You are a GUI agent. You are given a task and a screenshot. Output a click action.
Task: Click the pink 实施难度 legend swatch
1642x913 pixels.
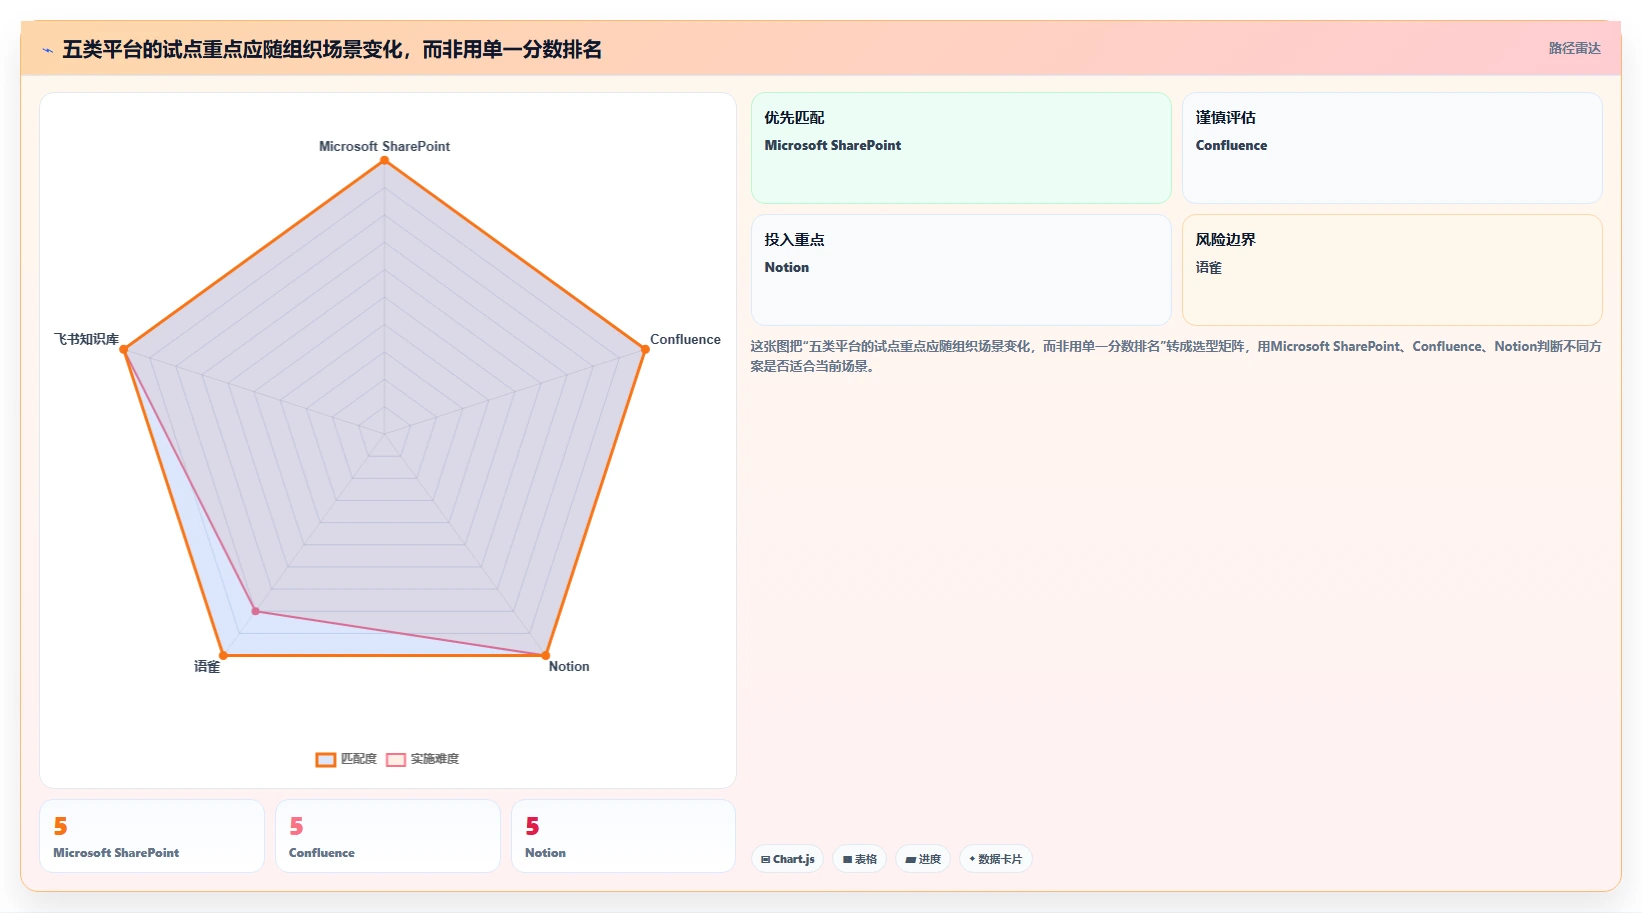click(x=396, y=760)
